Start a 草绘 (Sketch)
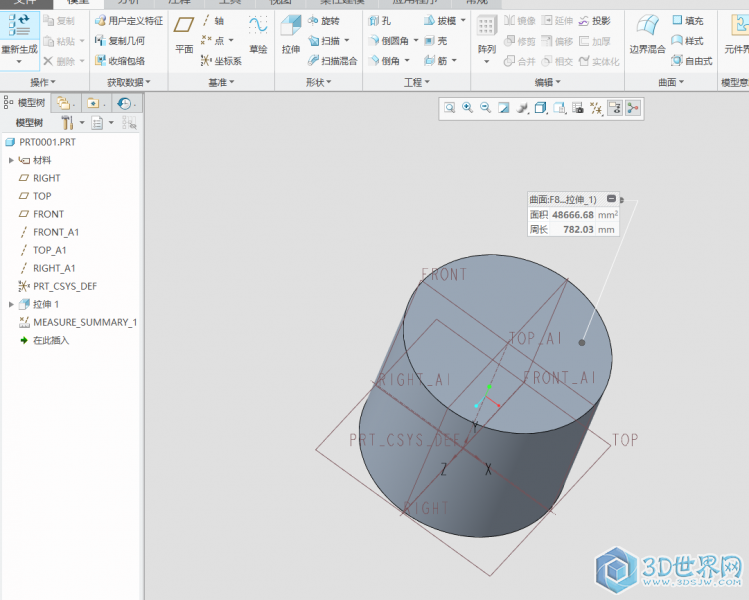 tap(258, 33)
